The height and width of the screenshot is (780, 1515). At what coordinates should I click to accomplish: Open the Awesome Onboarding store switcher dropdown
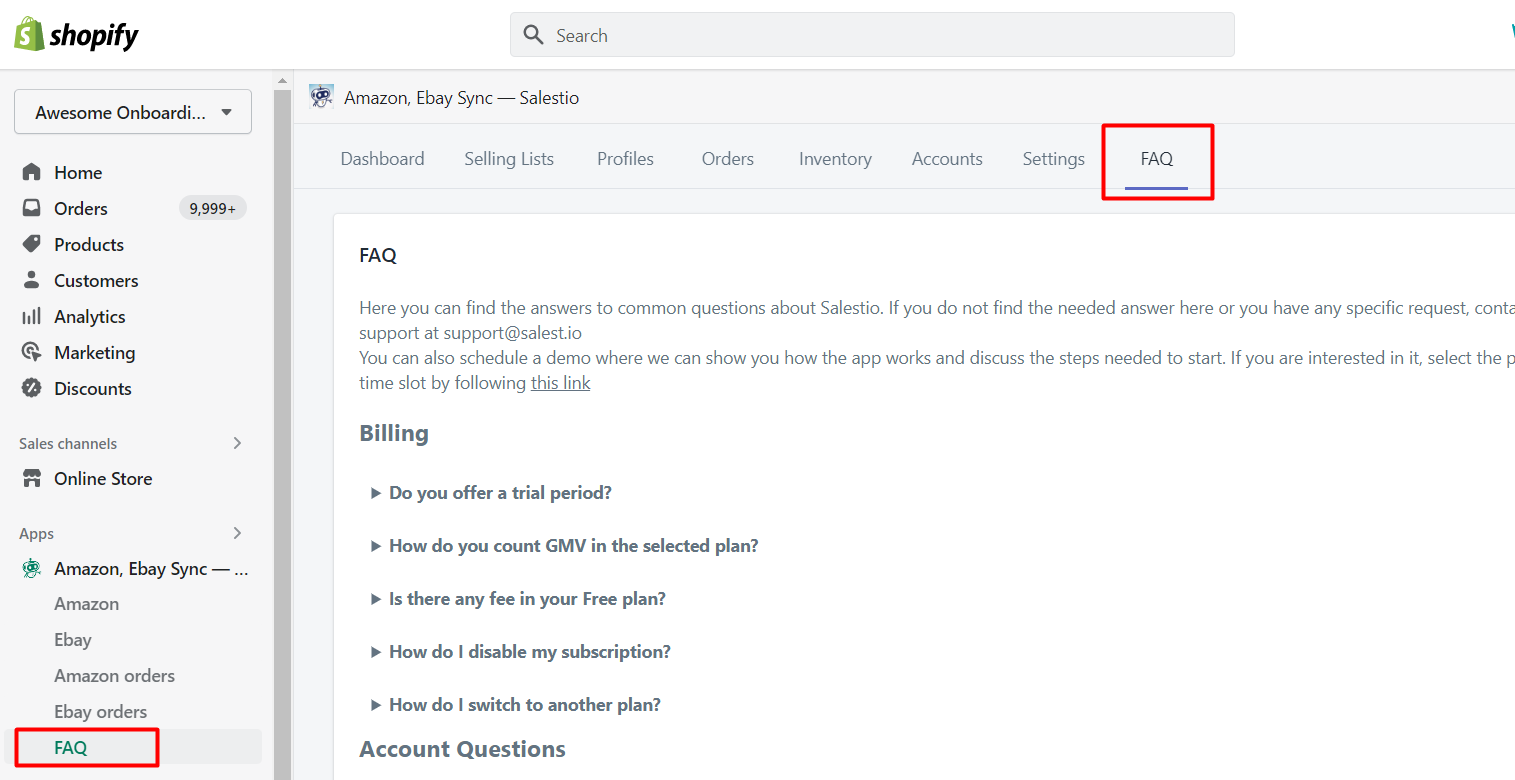point(132,113)
